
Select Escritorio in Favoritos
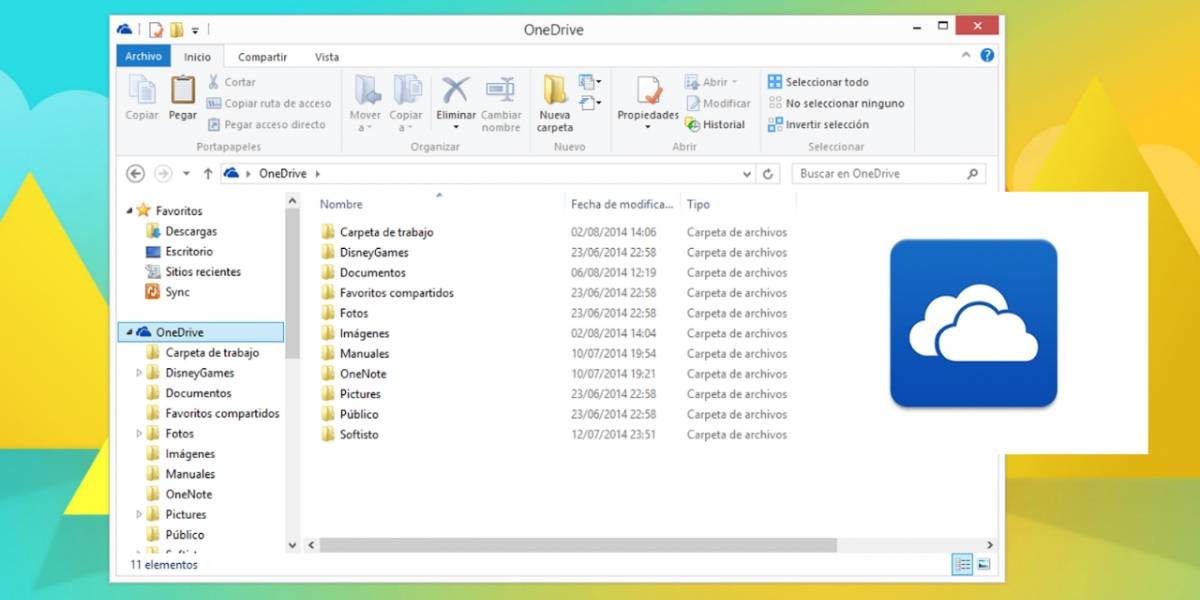pos(189,251)
